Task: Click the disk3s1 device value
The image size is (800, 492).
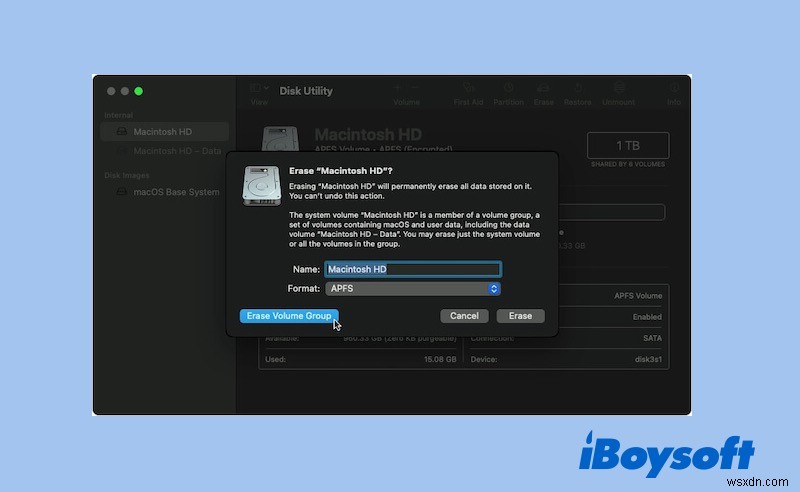Action: coord(648,359)
